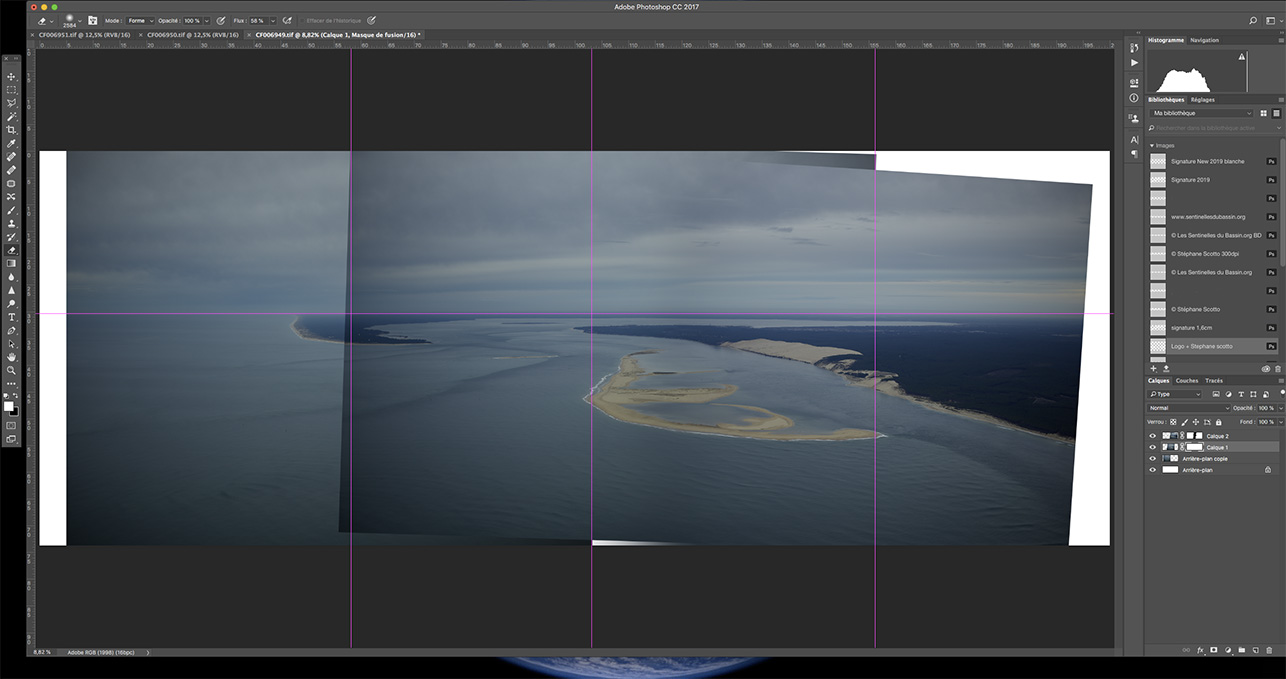The width and height of the screenshot is (1286, 679).
Task: Select the Lasso tool
Action: [x=12, y=103]
